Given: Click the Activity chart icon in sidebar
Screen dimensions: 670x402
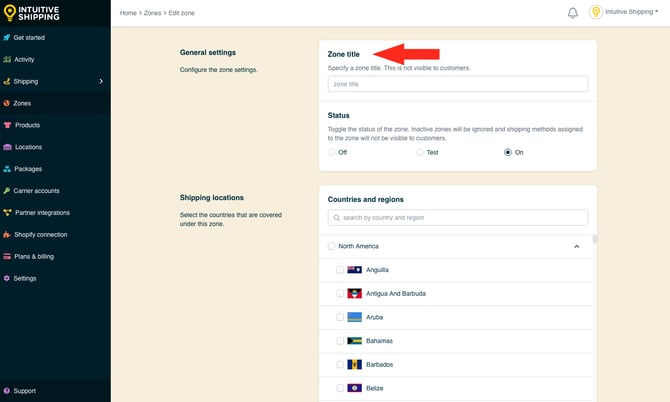Looking at the screenshot, I should click(7, 59).
